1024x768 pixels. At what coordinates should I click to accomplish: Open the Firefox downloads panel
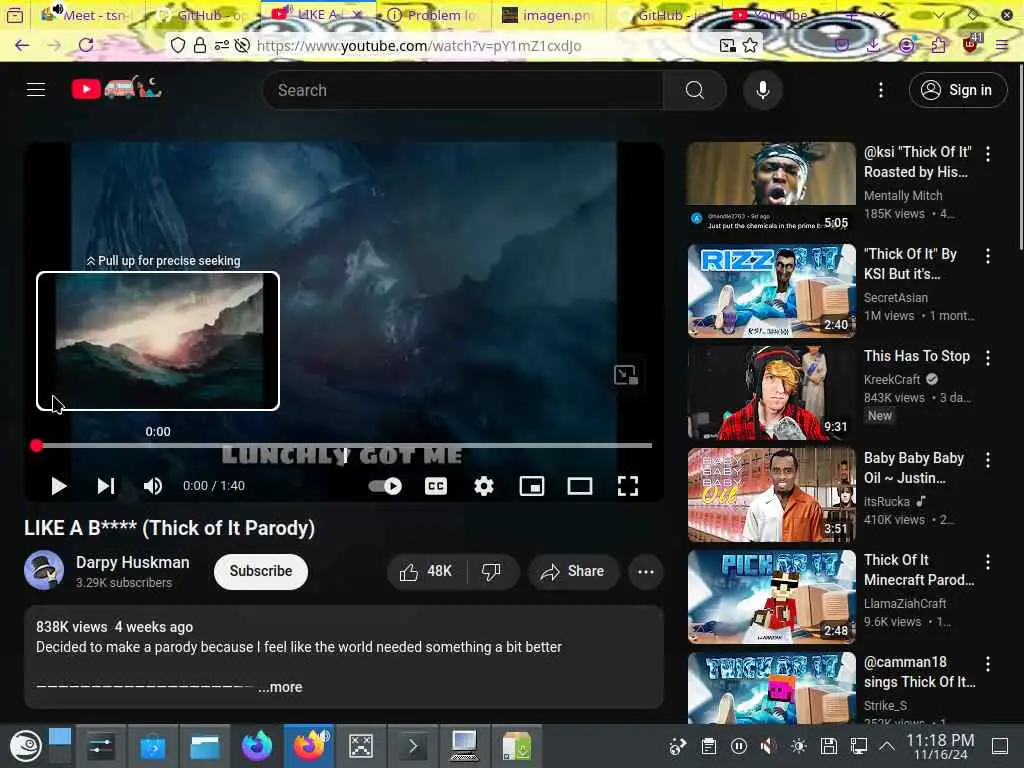(873, 45)
